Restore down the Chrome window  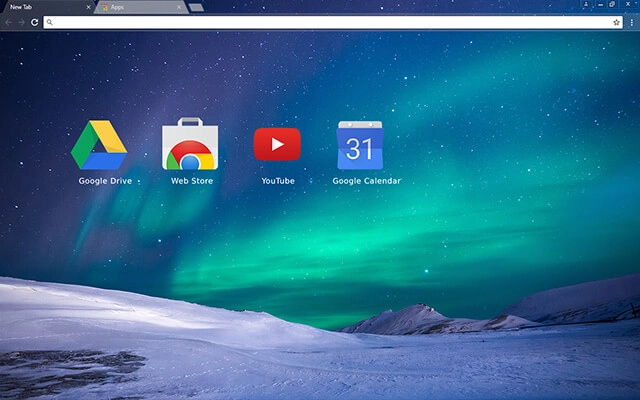pyautogui.click(x=612, y=4)
